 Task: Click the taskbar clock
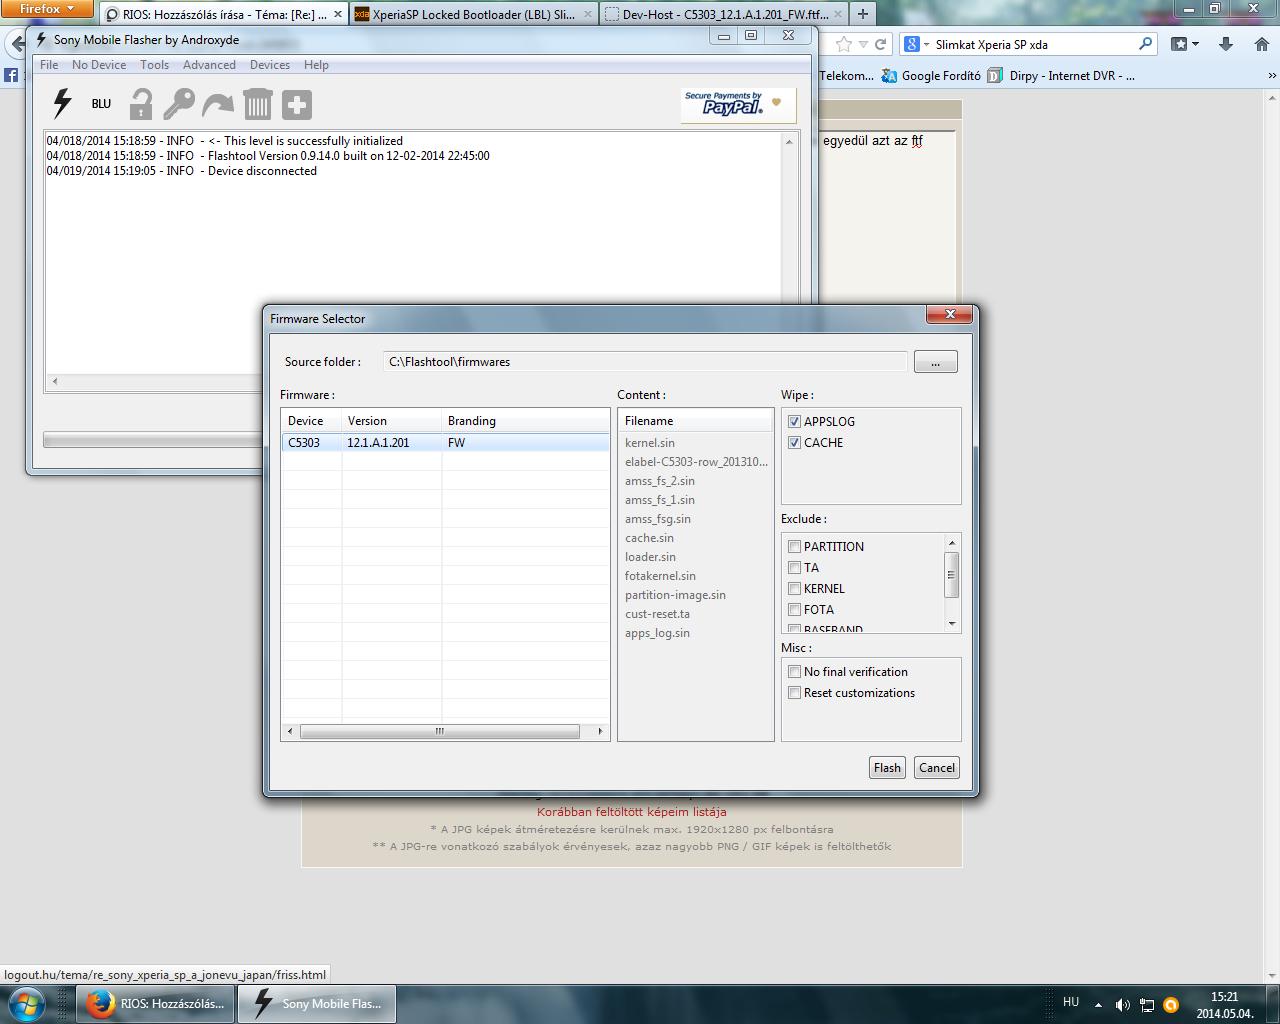1224,1004
